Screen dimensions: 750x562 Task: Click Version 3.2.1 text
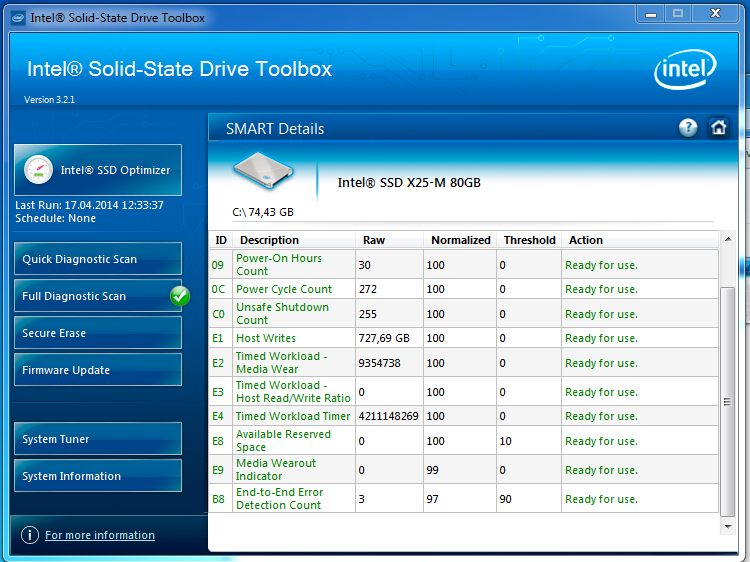[49, 99]
